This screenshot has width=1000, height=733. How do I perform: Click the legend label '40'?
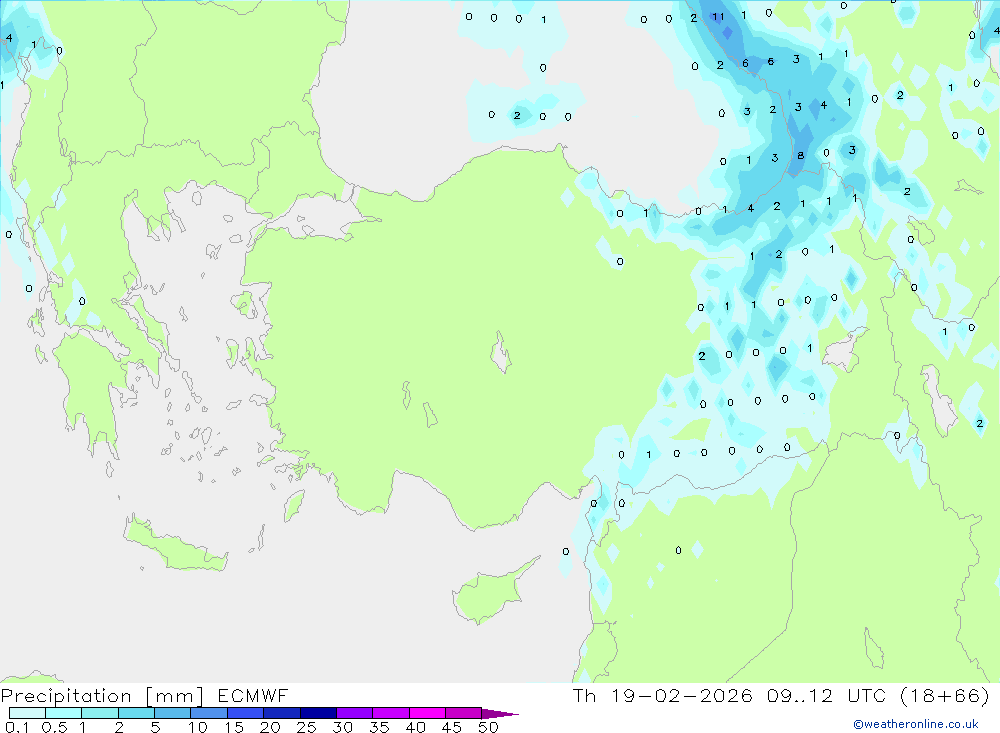click(x=416, y=727)
